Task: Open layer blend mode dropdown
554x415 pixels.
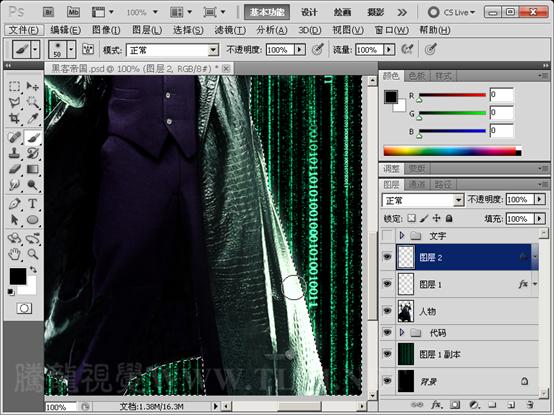Action: coord(459,201)
